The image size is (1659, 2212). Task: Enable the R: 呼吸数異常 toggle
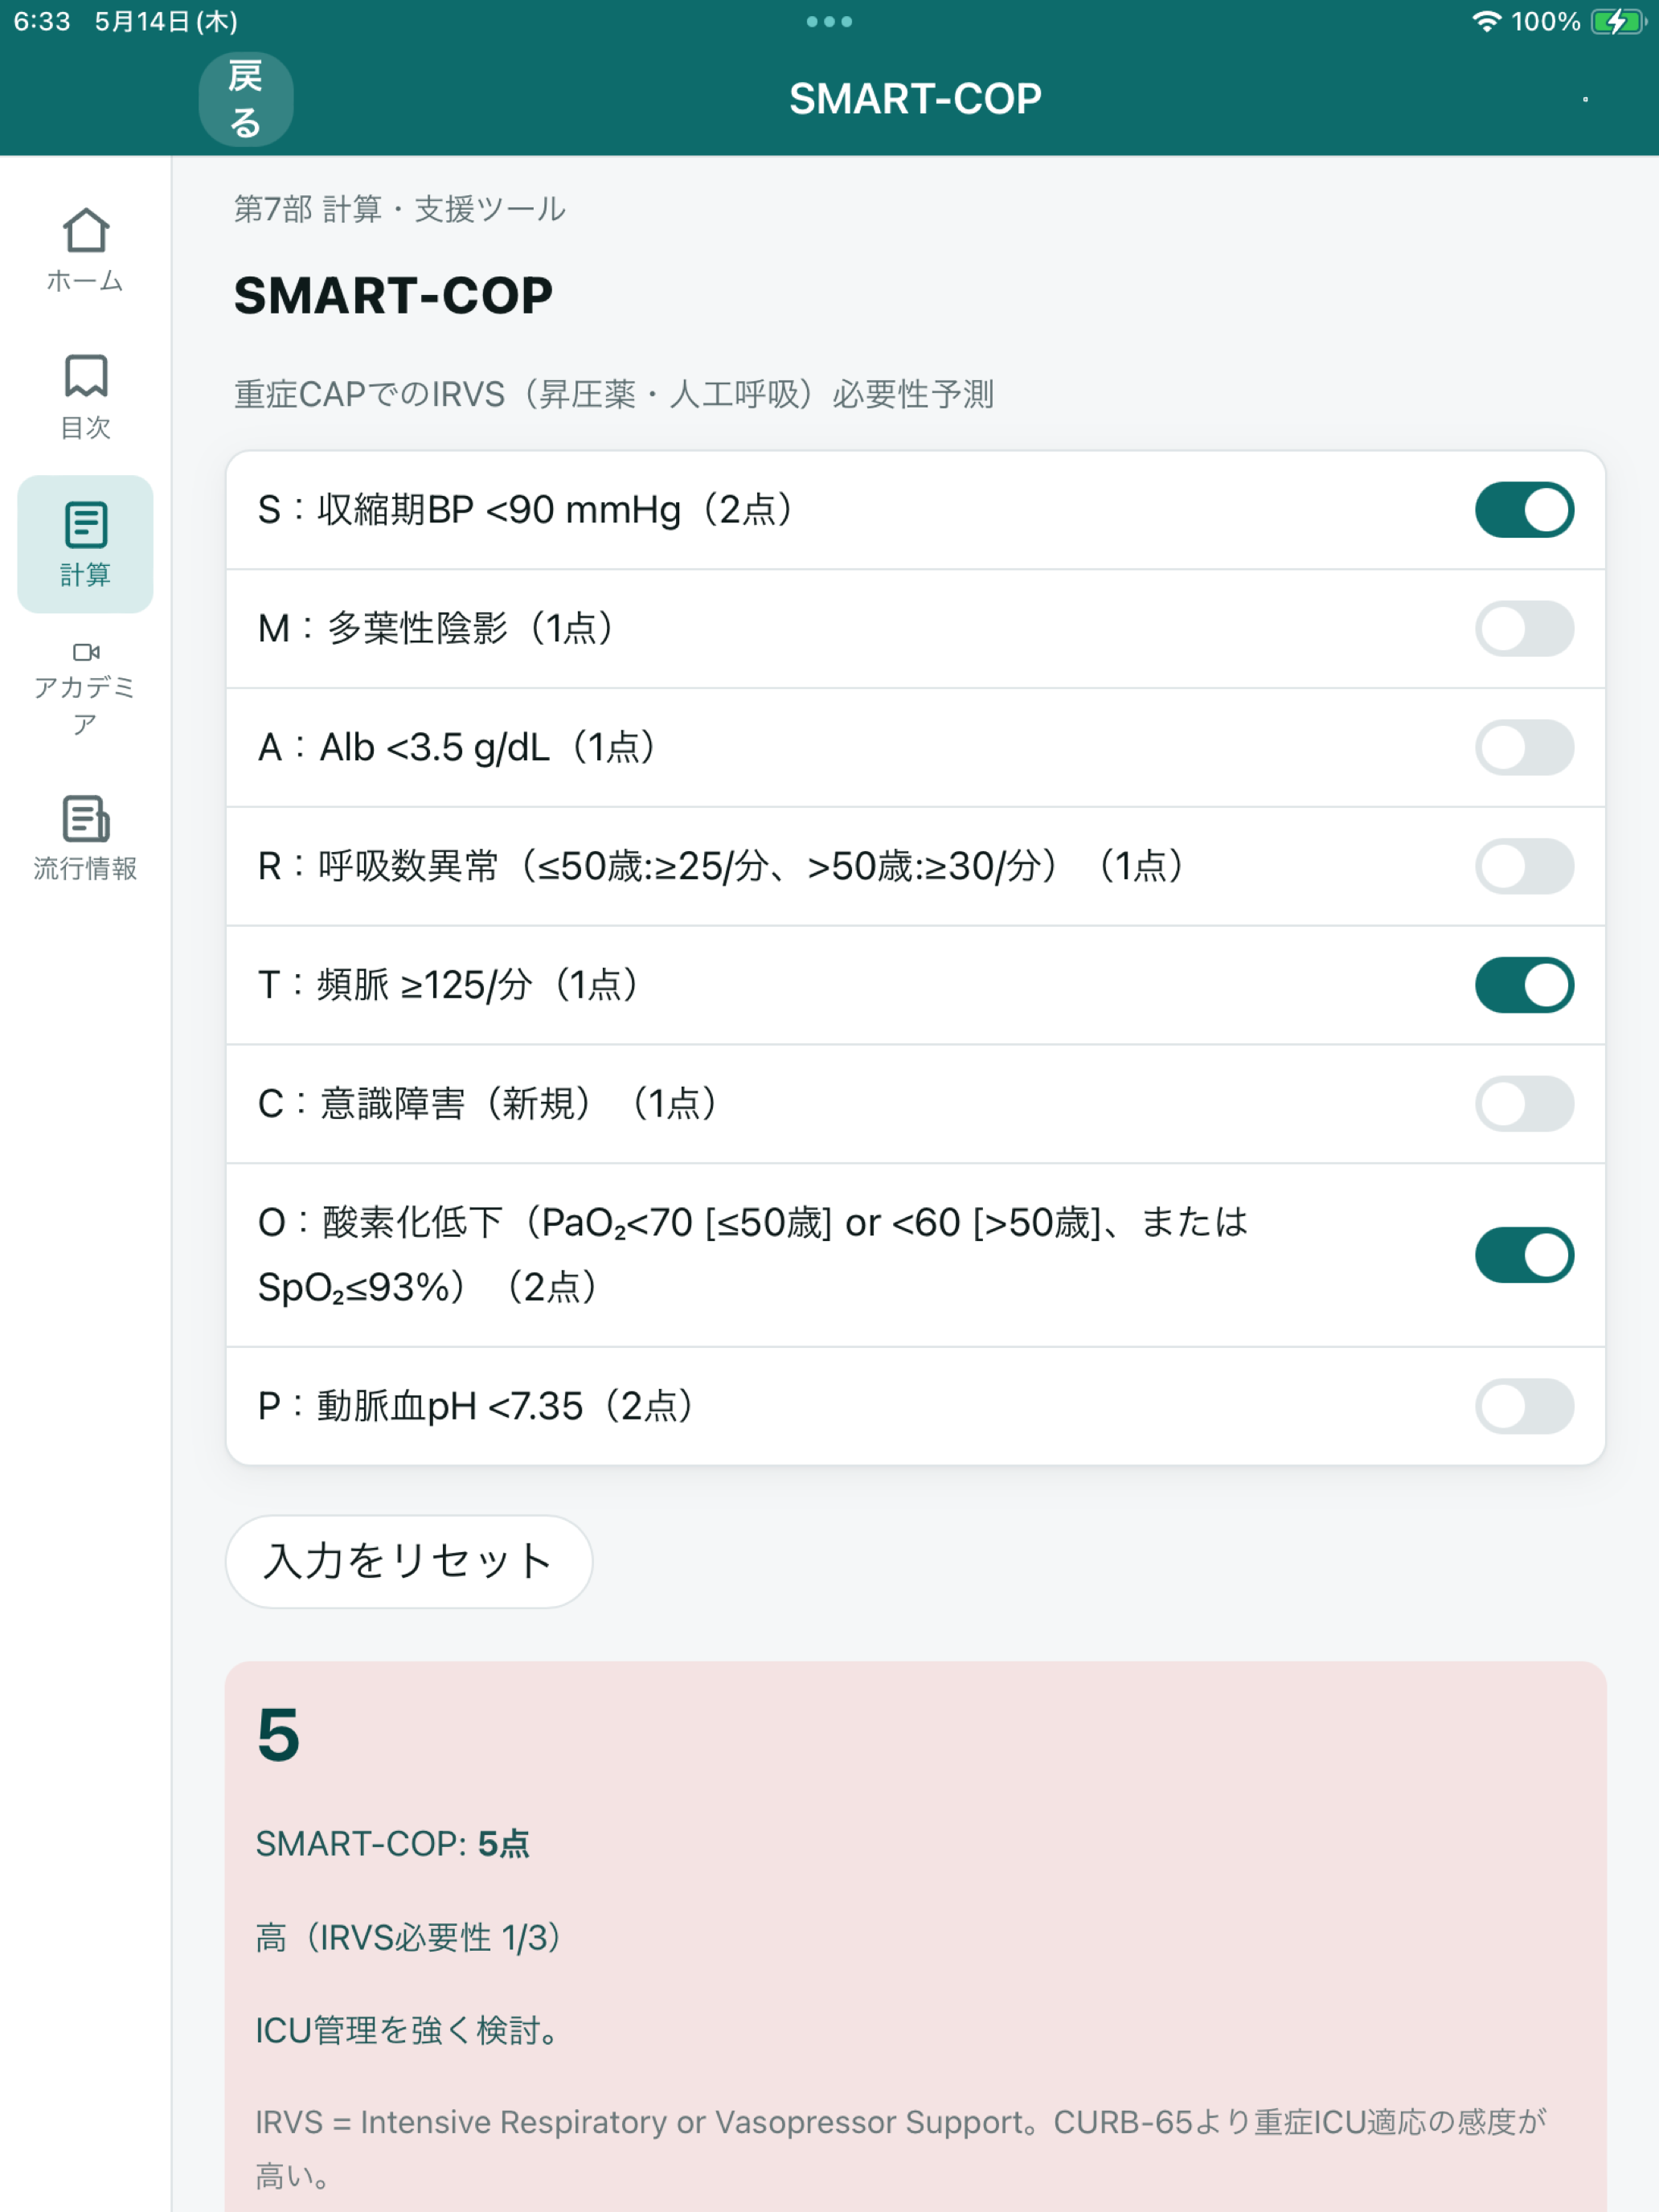click(x=1524, y=866)
